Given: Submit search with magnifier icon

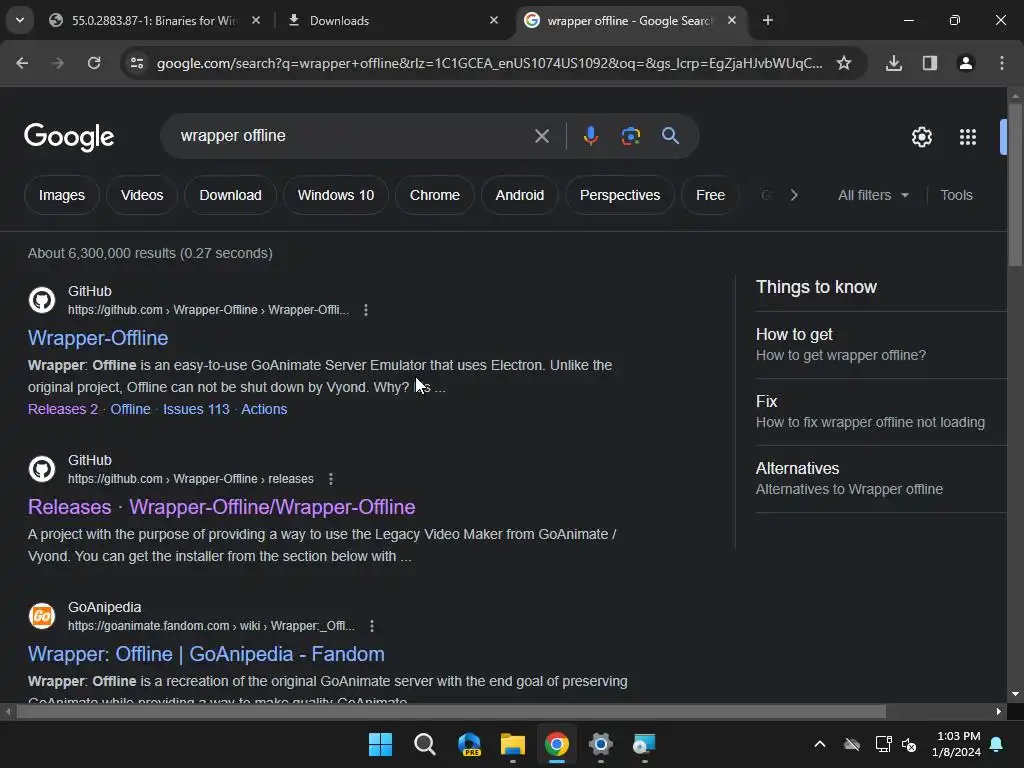Looking at the screenshot, I should 670,136.
